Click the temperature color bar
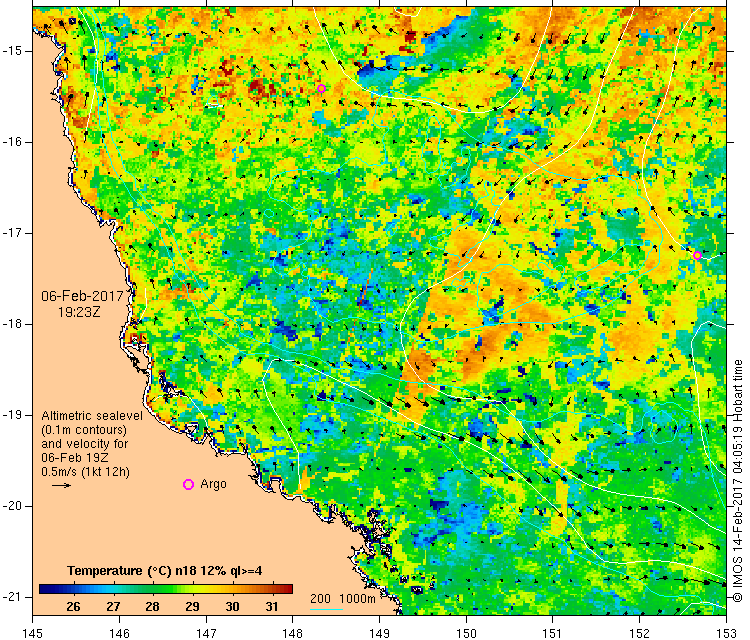The image size is (750, 640). pos(165,589)
